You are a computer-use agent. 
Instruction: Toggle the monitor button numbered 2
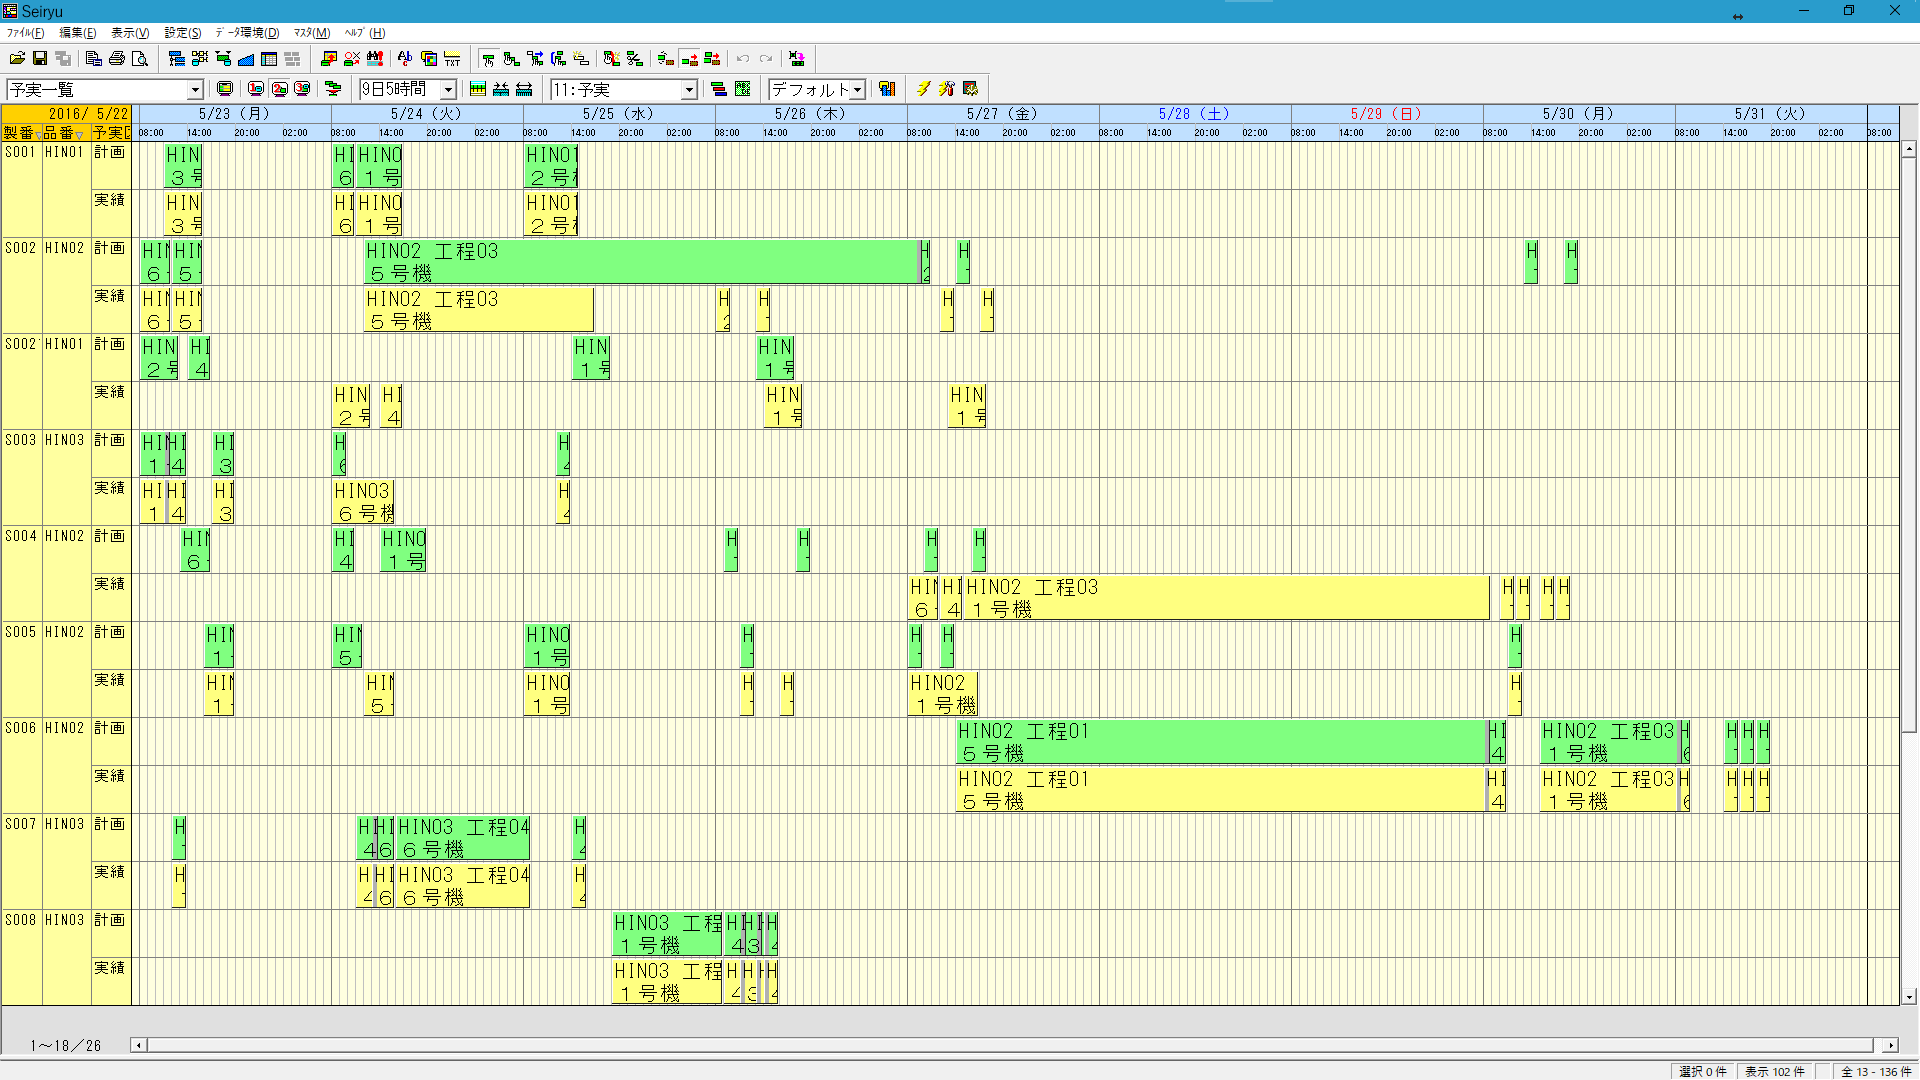click(279, 89)
